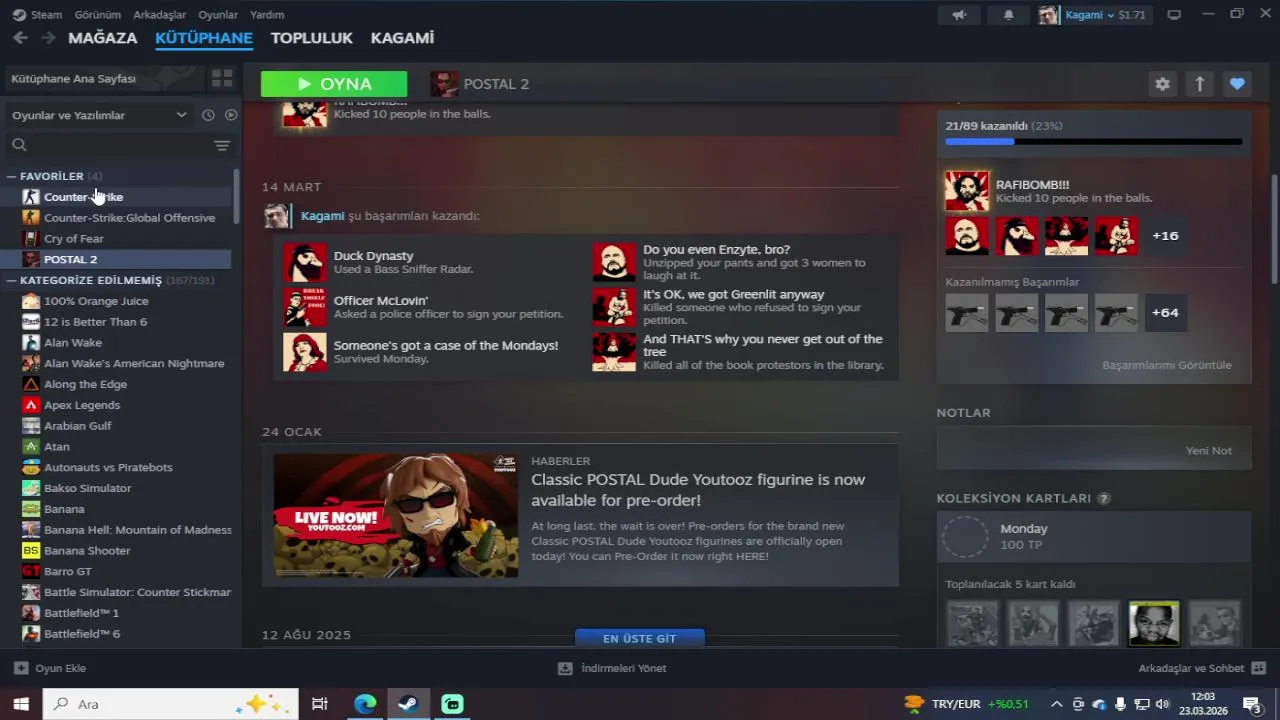Click the +64 locked achievements badge

(1165, 313)
